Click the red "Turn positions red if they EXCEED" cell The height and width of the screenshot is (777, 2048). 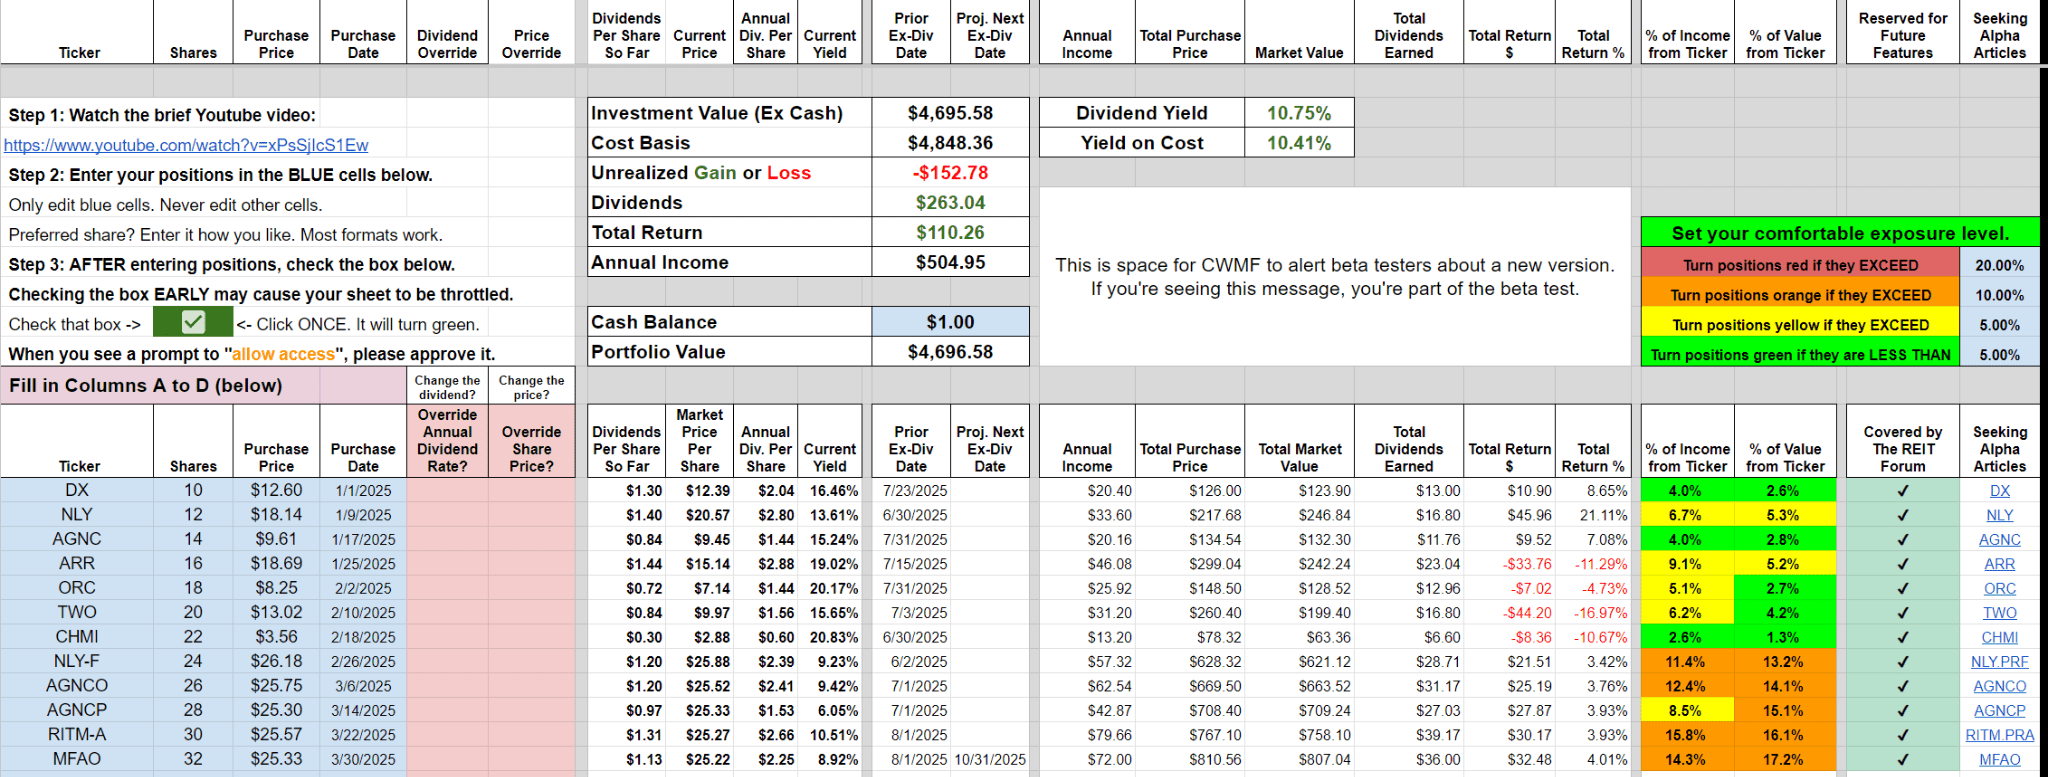coord(1799,265)
